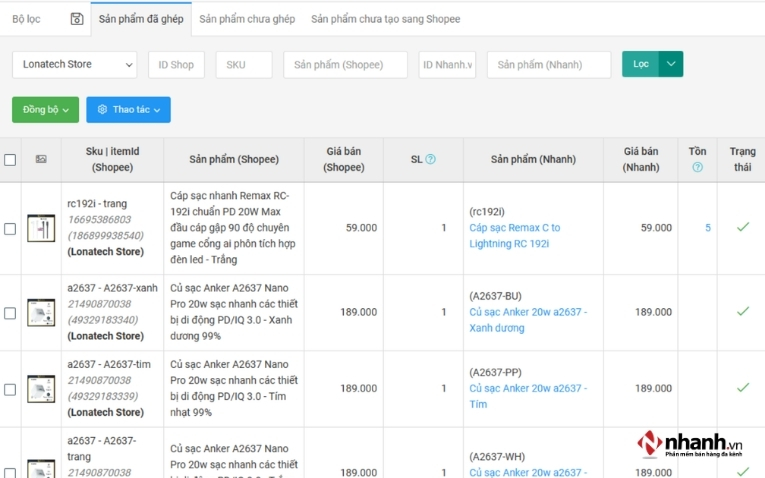The image size is (765, 478).
Task: Click item ID 16695386803
Action: pos(99,219)
